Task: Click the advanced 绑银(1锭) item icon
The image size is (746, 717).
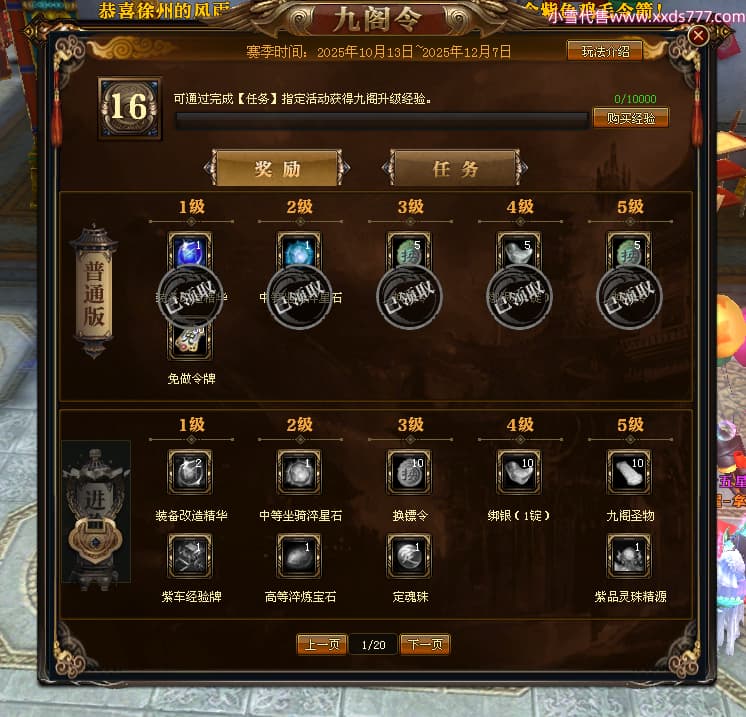Action: (x=519, y=472)
